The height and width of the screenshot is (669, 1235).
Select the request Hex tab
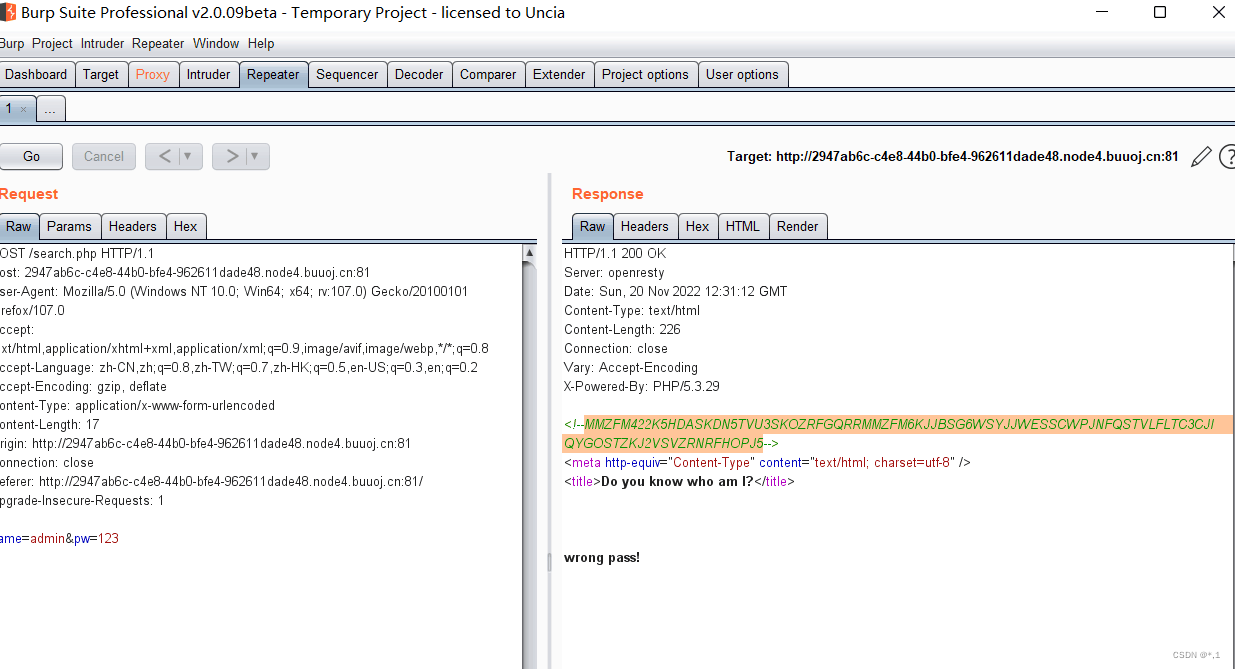click(x=186, y=226)
